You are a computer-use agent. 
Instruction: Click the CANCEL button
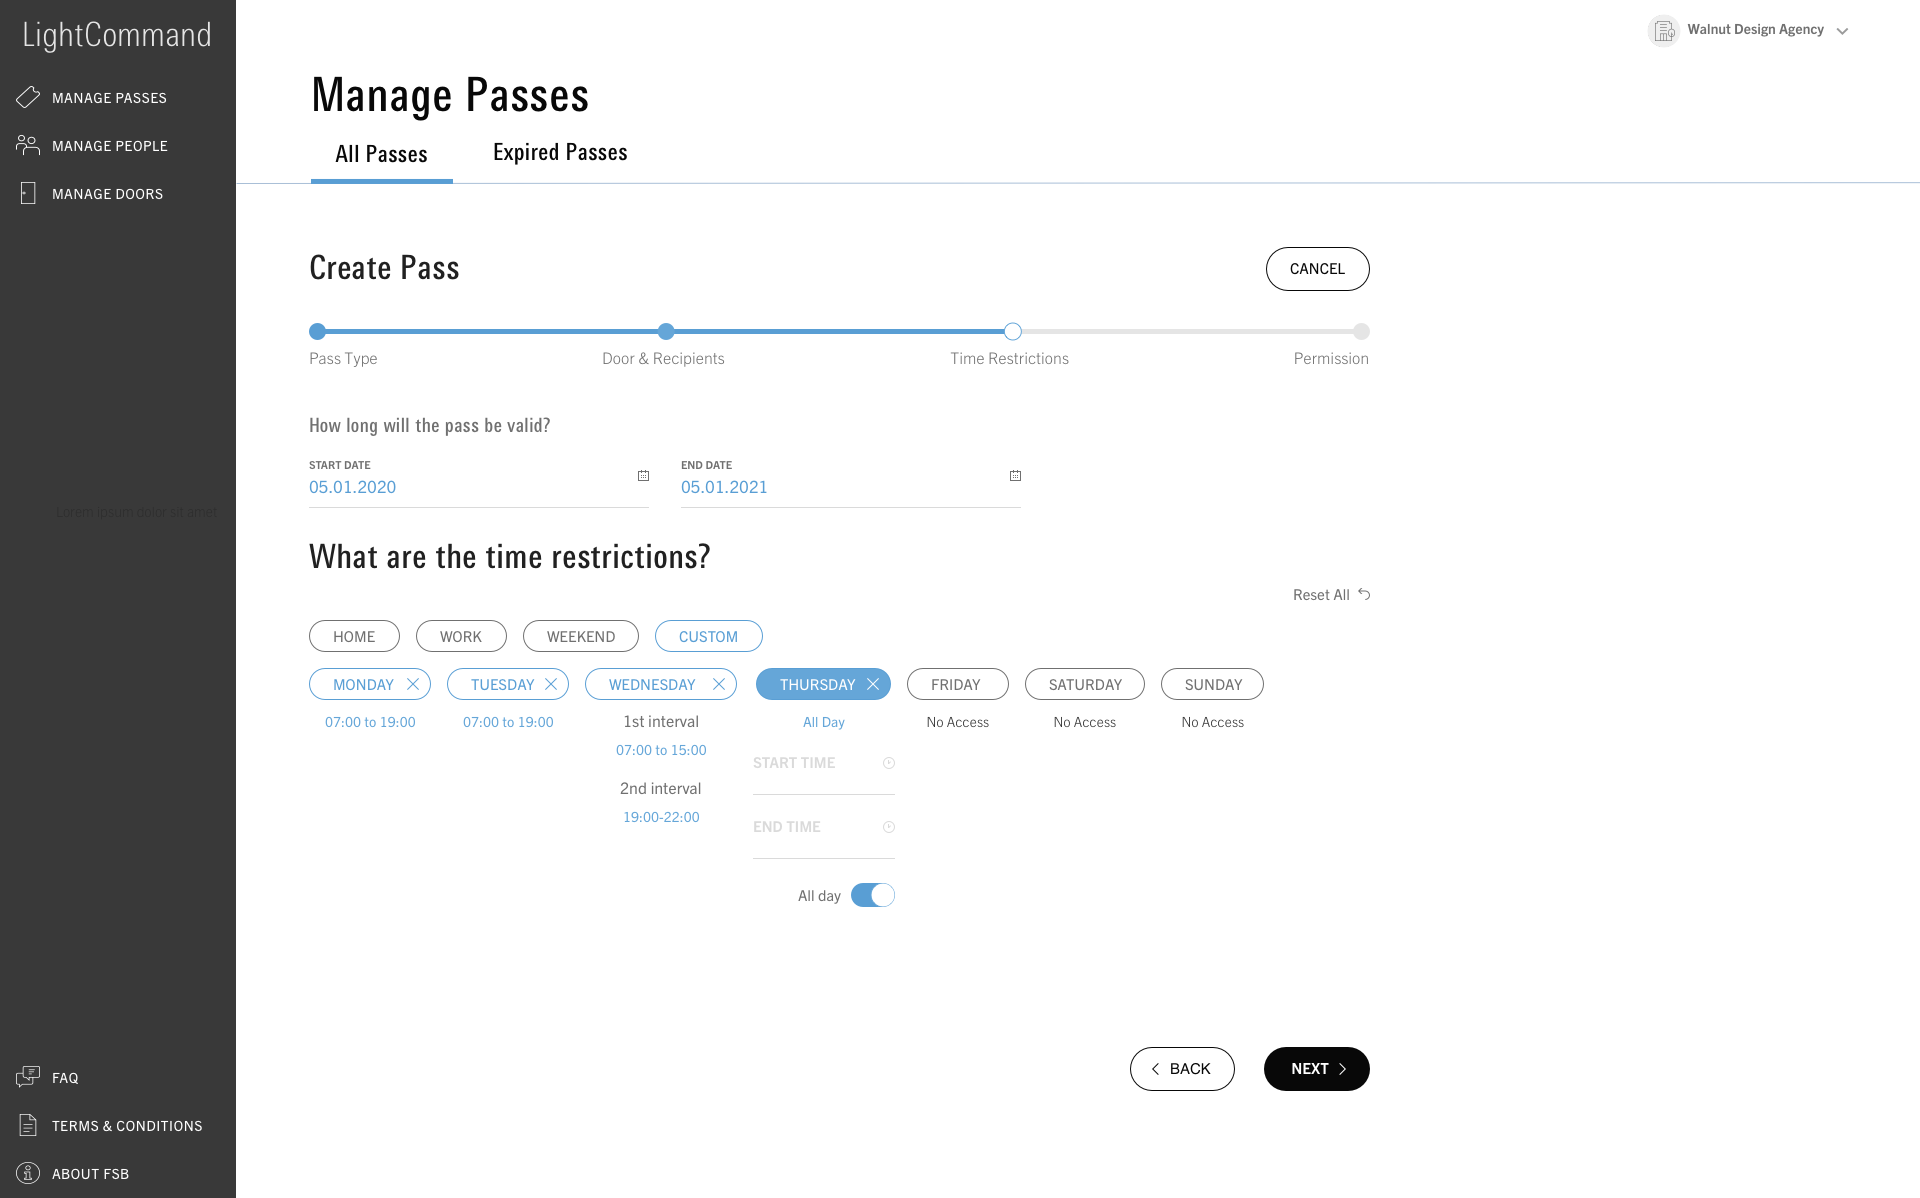[1318, 268]
